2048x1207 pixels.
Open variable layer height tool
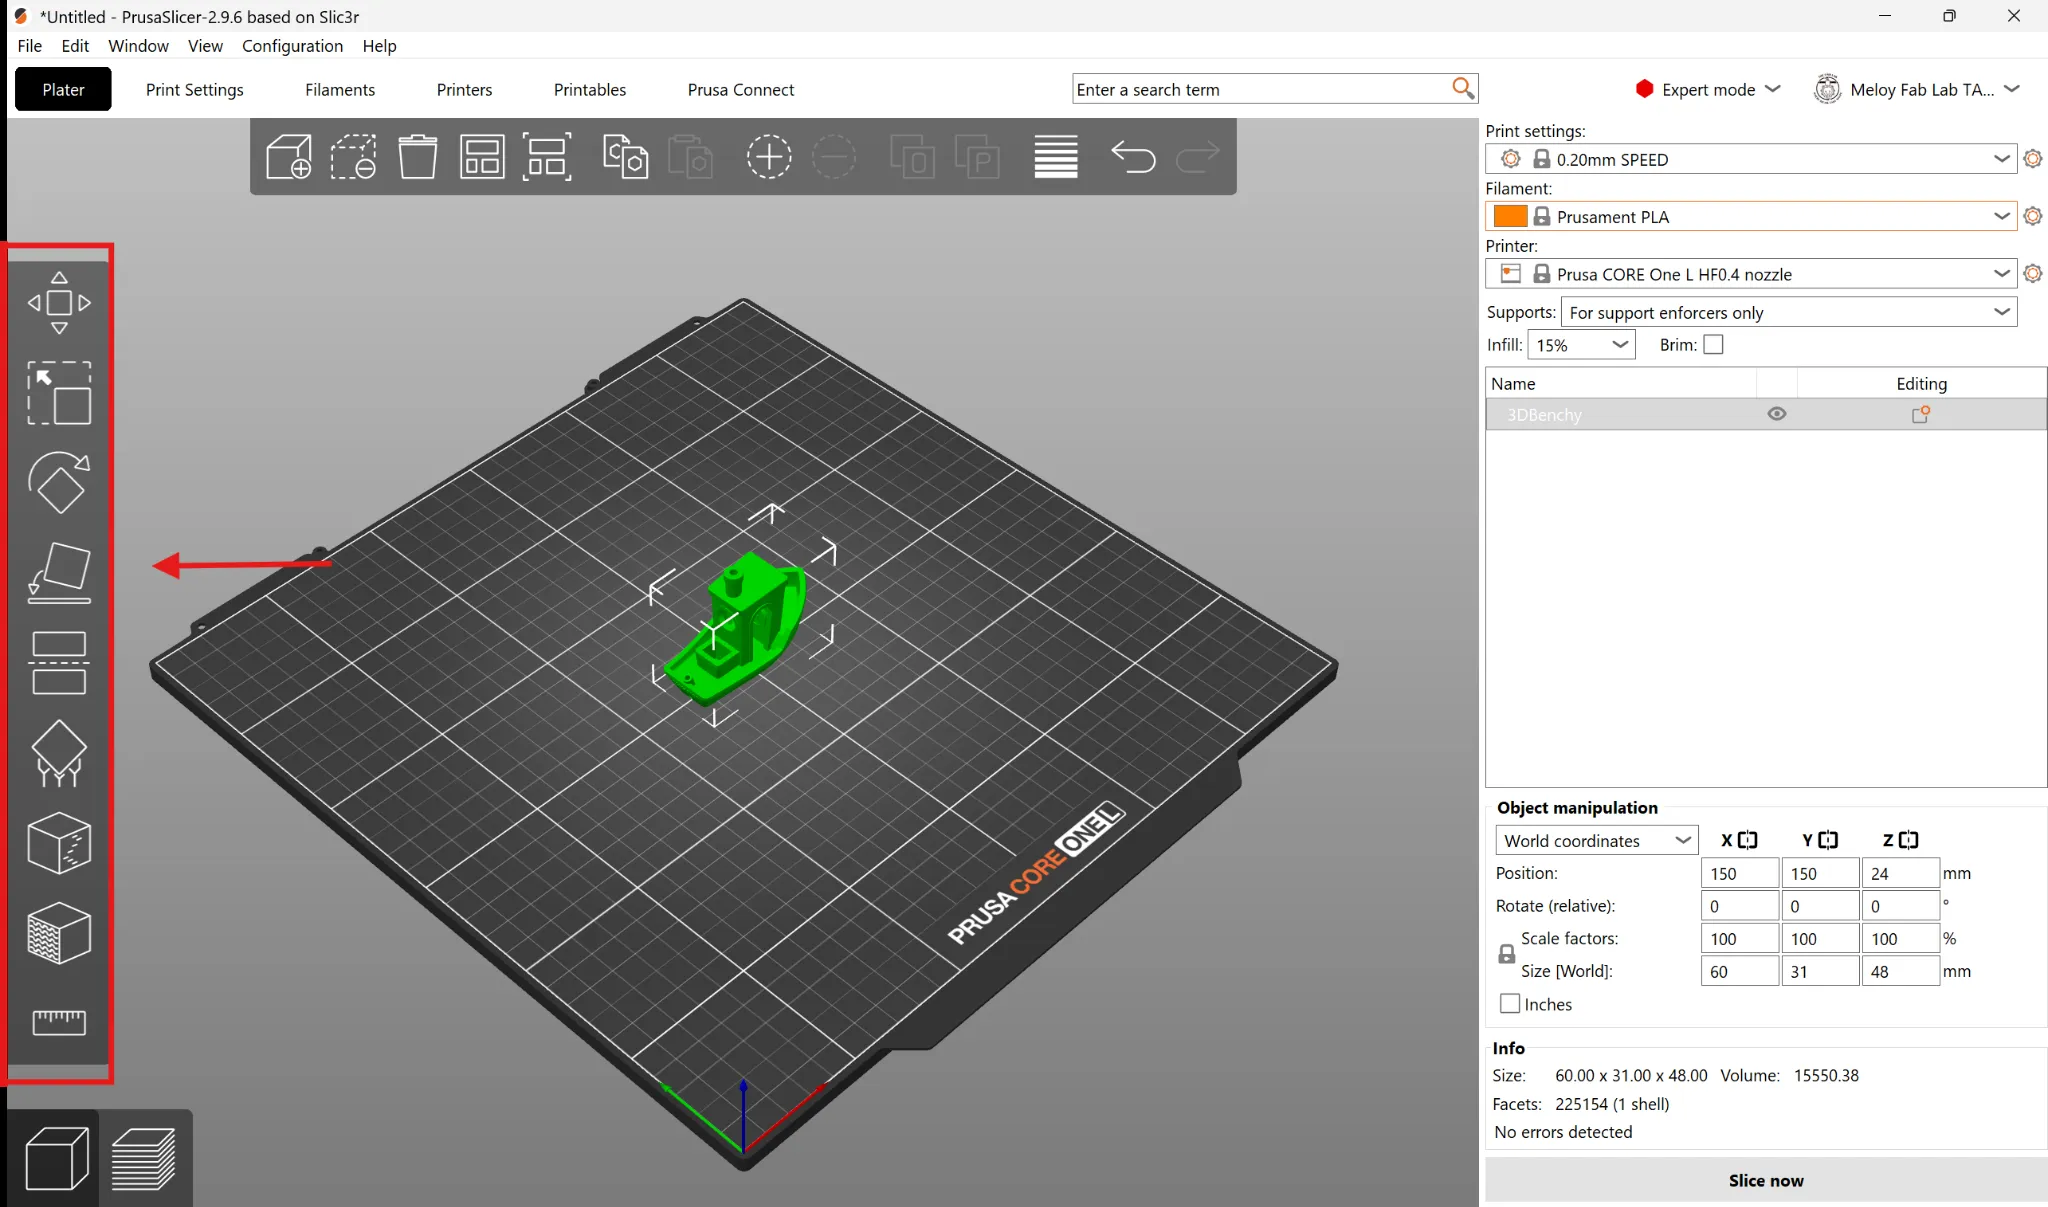1055,157
